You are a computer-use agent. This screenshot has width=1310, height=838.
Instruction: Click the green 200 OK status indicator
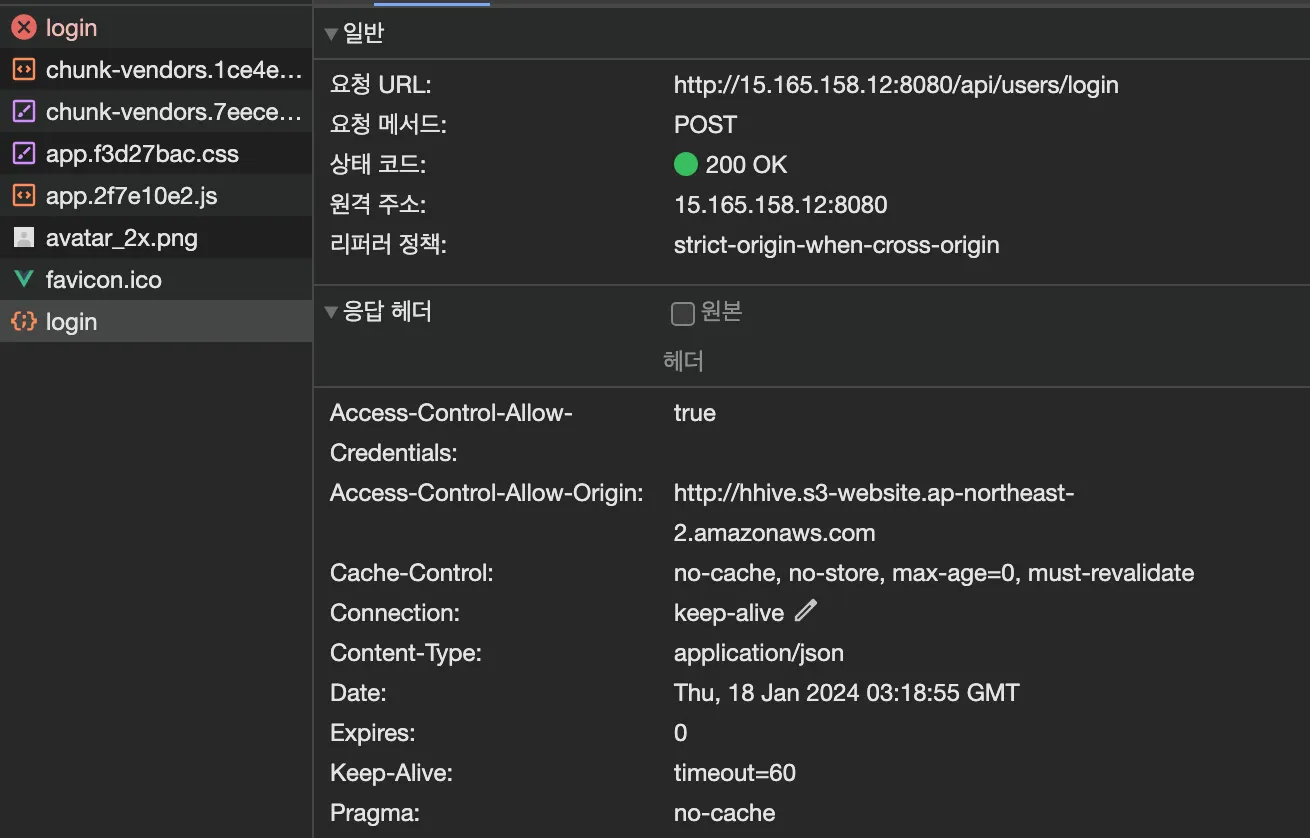tap(685, 164)
